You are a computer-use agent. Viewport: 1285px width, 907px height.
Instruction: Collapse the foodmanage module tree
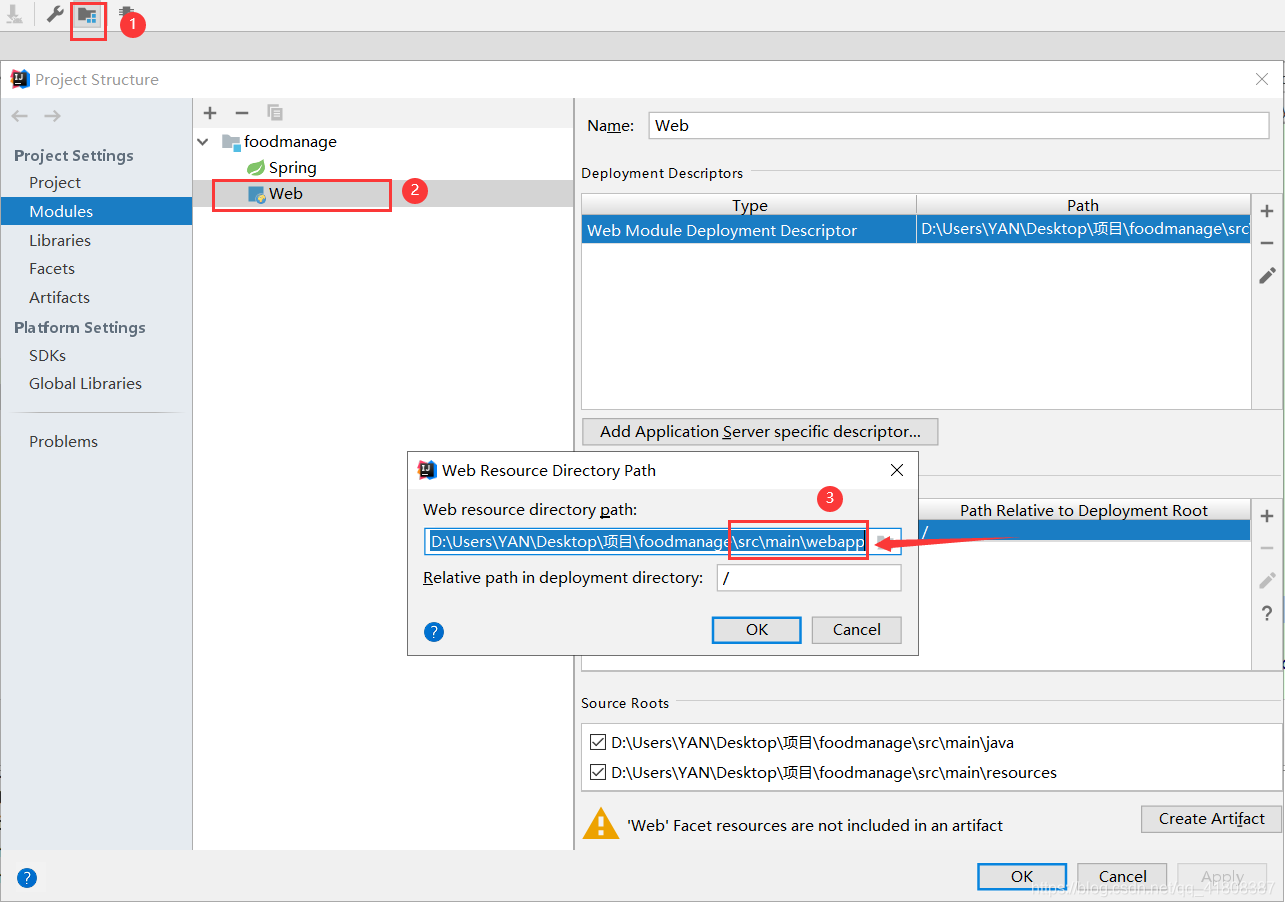[x=204, y=142]
